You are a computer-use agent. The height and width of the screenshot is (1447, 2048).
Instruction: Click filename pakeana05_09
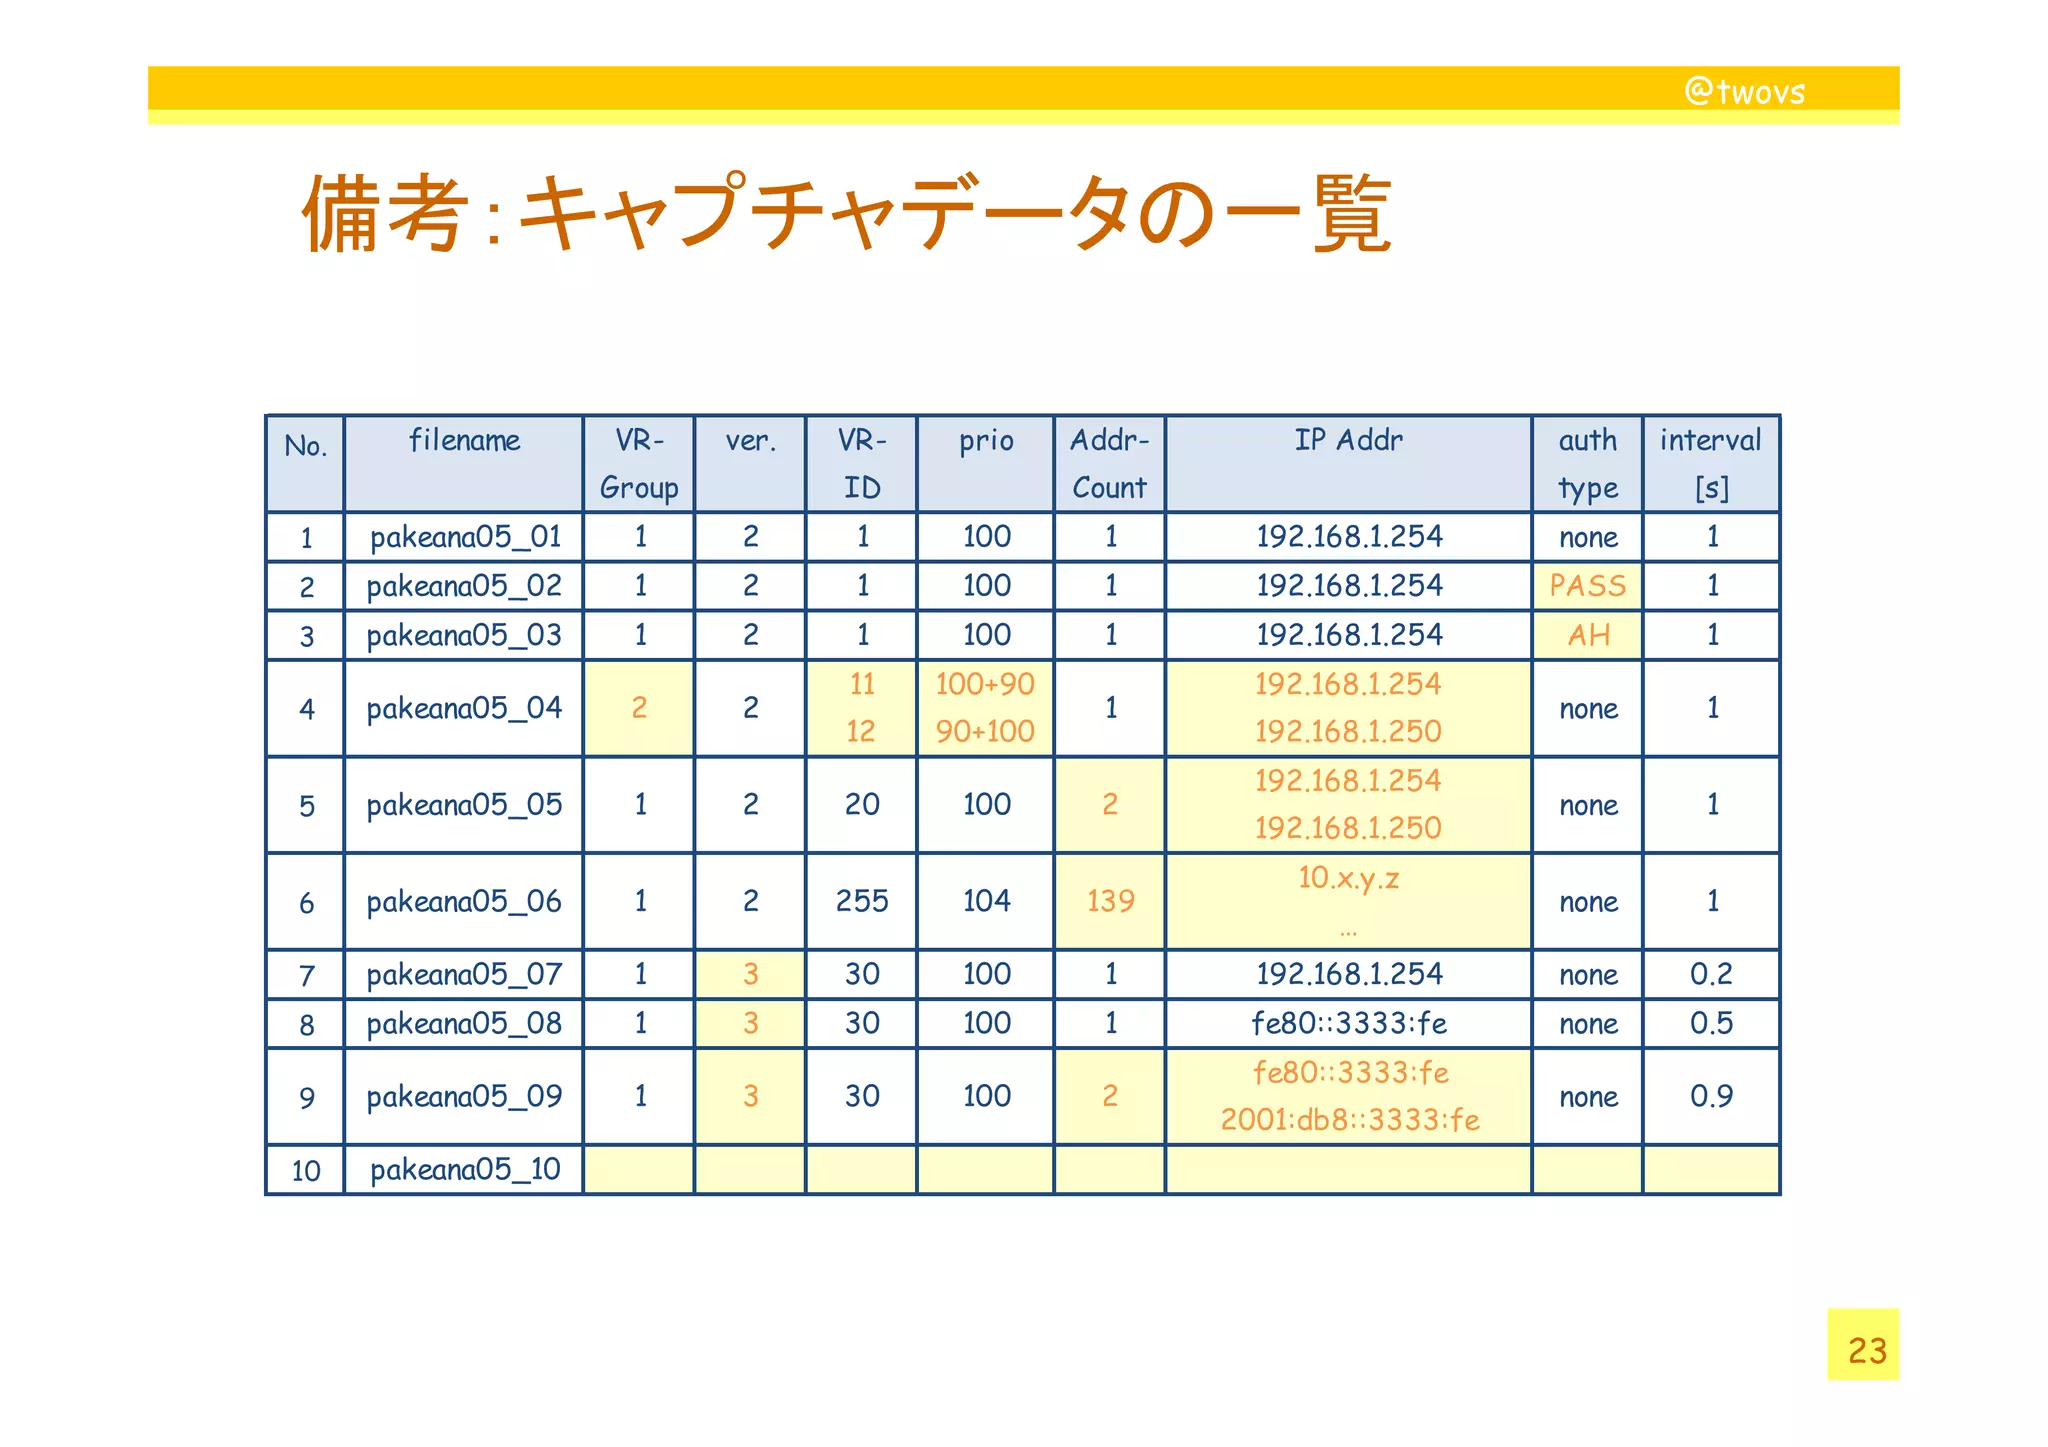tap(464, 1097)
